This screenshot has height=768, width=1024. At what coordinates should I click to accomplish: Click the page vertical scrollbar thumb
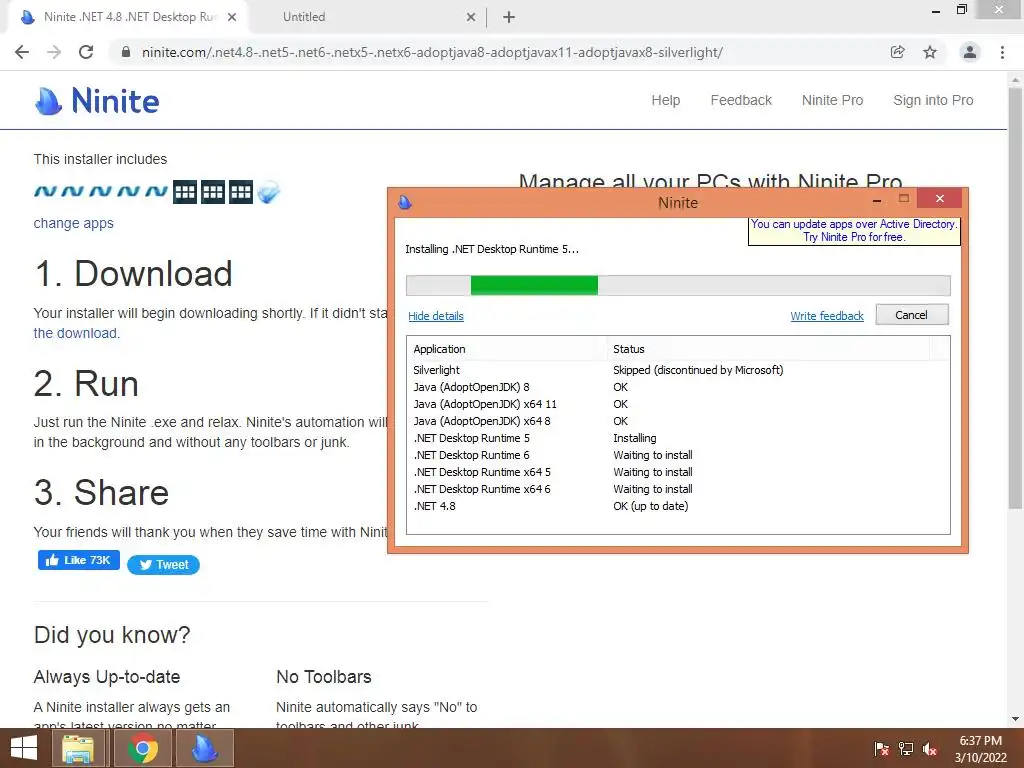[1015, 297]
